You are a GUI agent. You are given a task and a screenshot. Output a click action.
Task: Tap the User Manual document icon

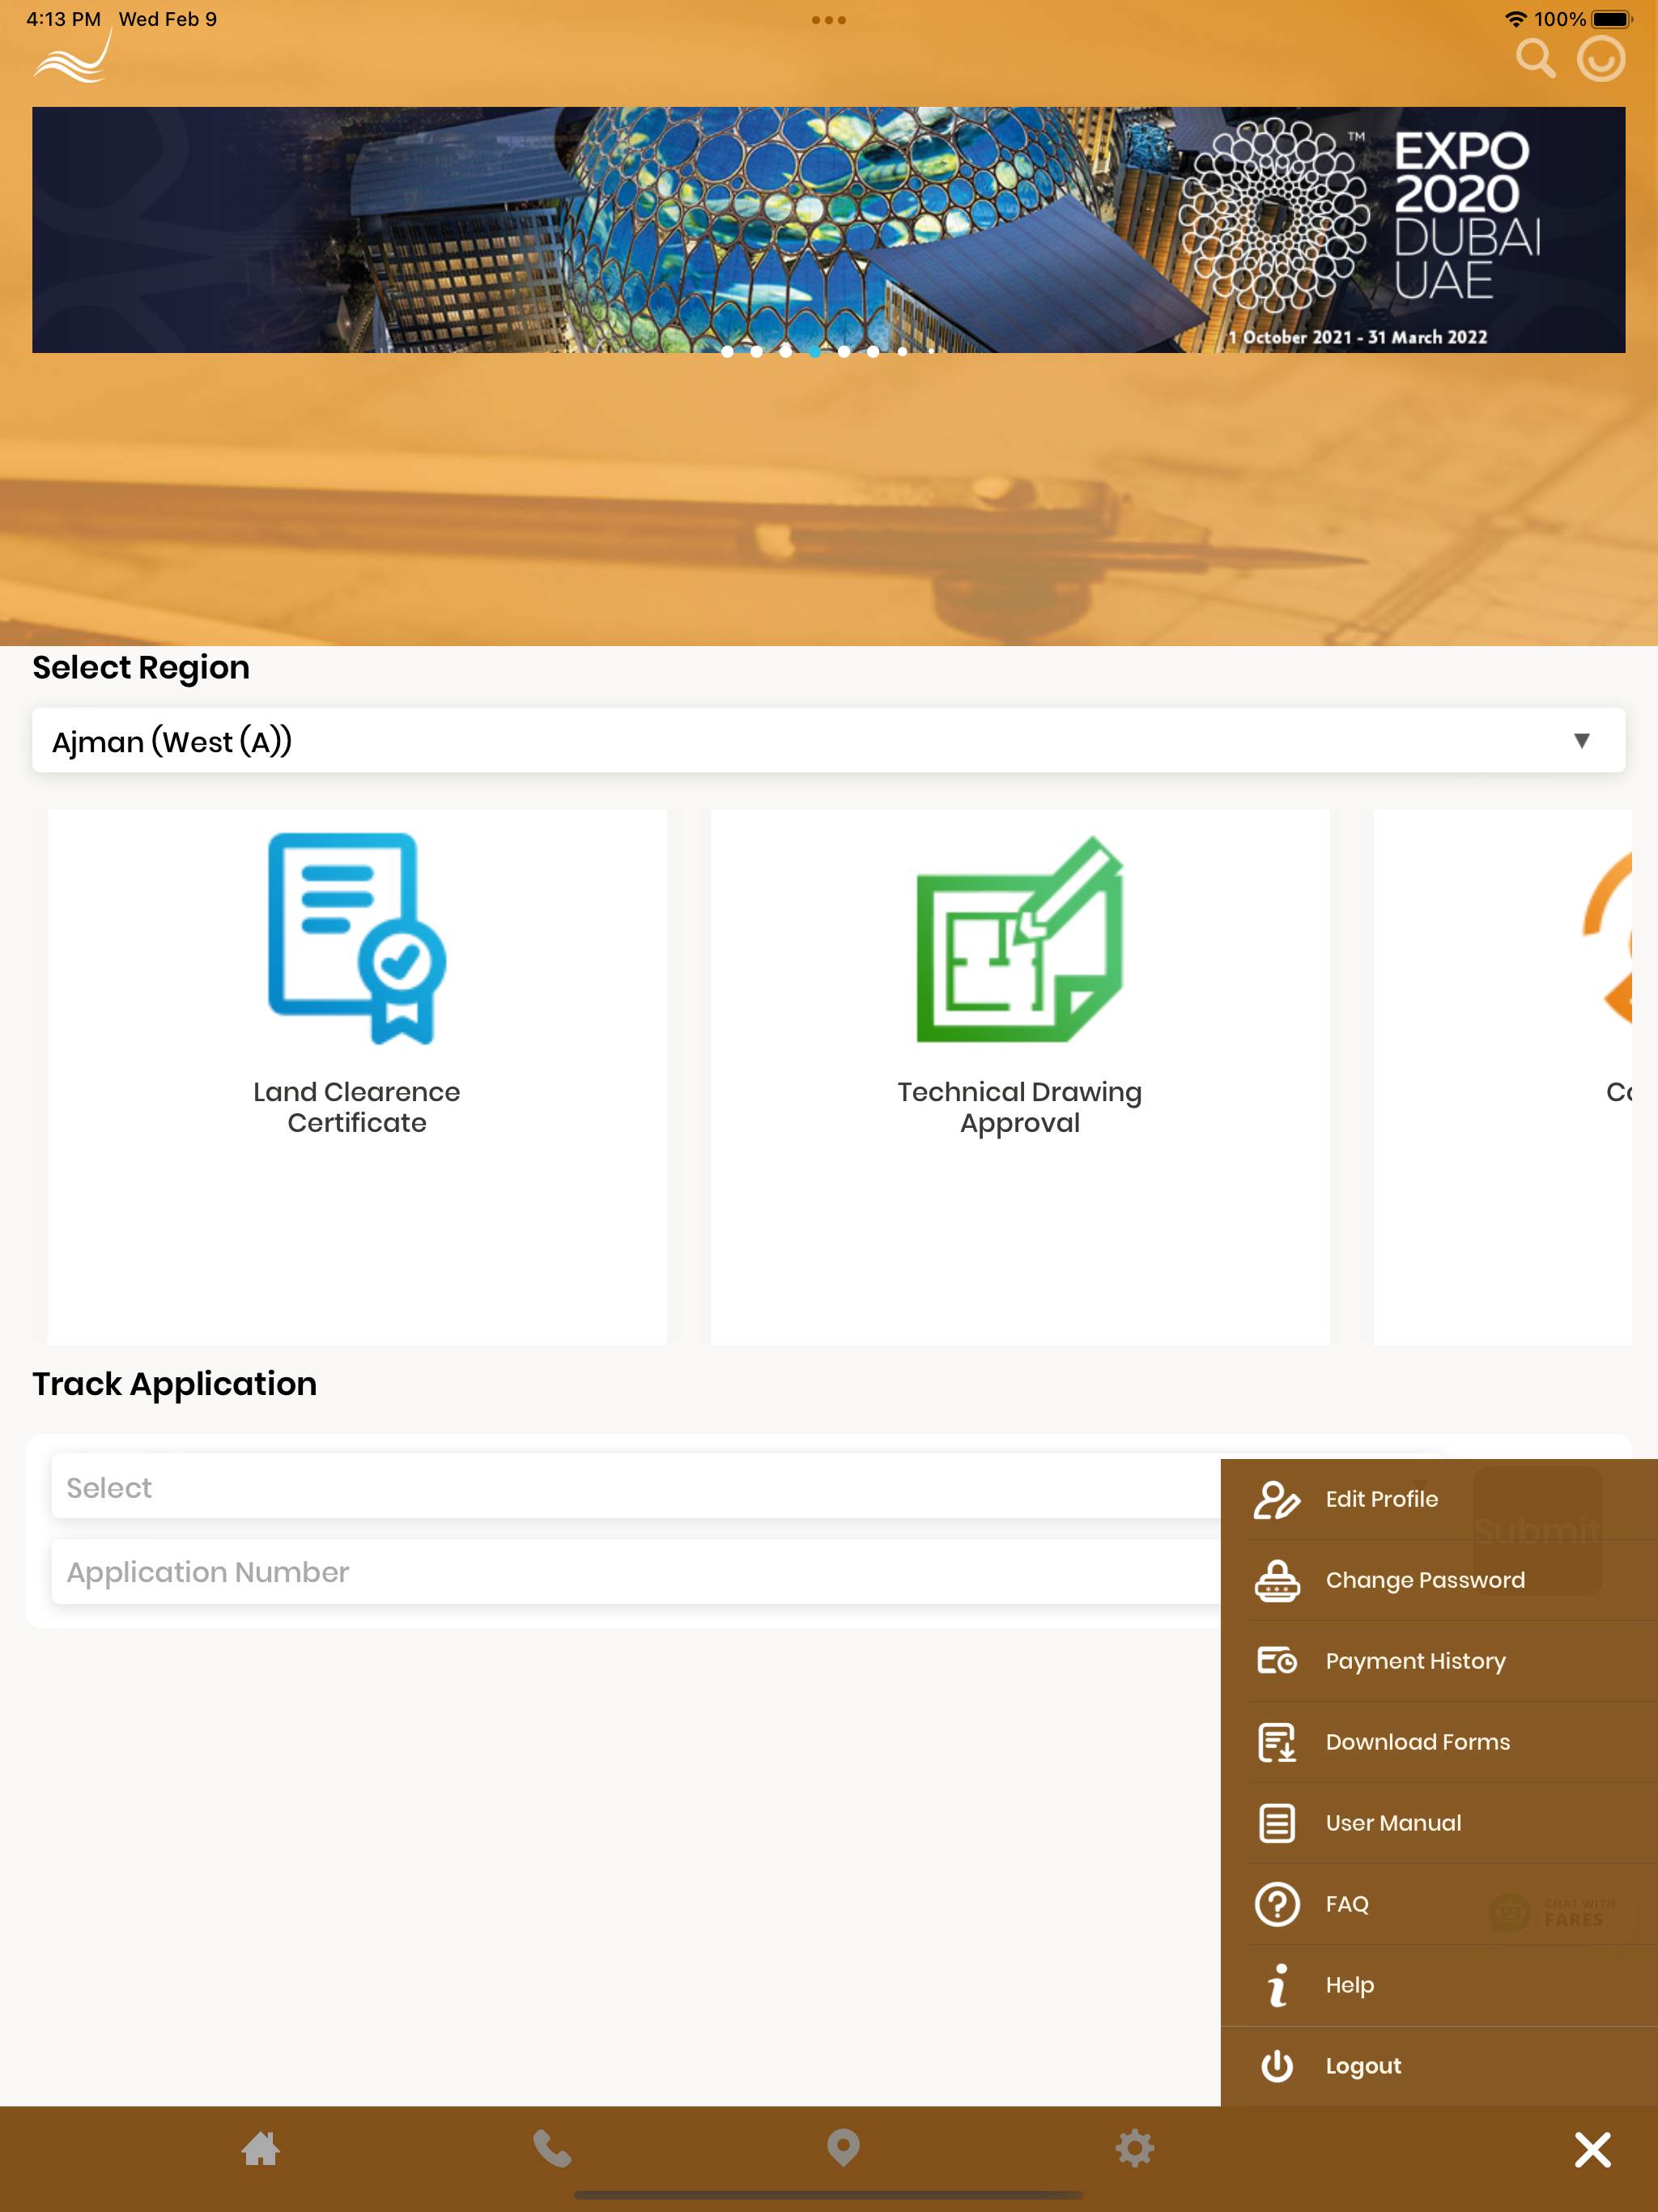click(x=1277, y=1823)
